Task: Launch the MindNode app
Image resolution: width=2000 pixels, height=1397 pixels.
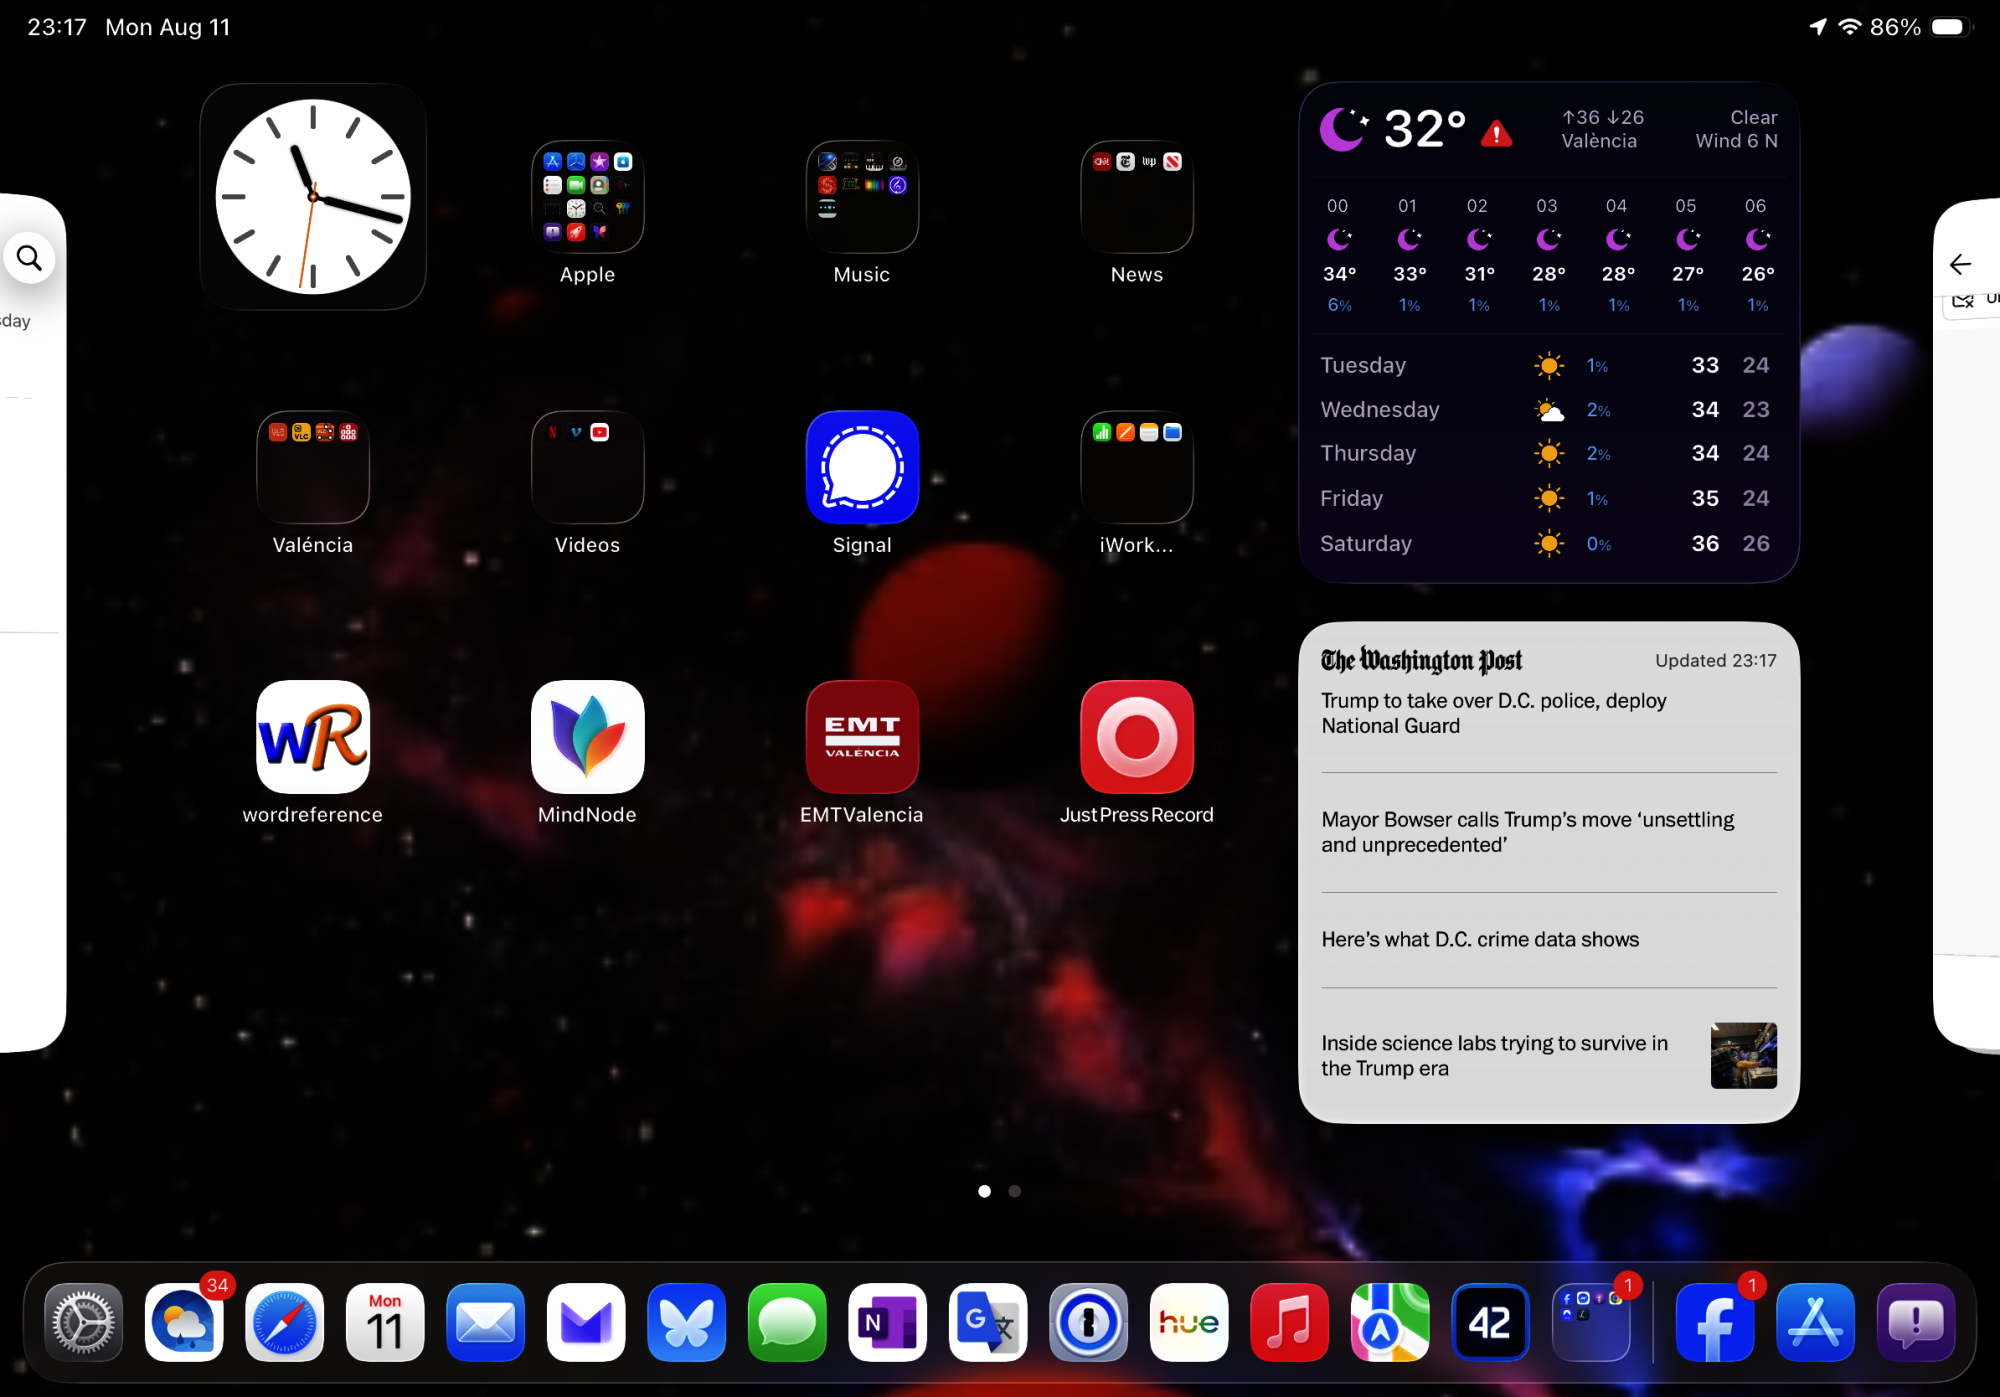Action: point(587,737)
